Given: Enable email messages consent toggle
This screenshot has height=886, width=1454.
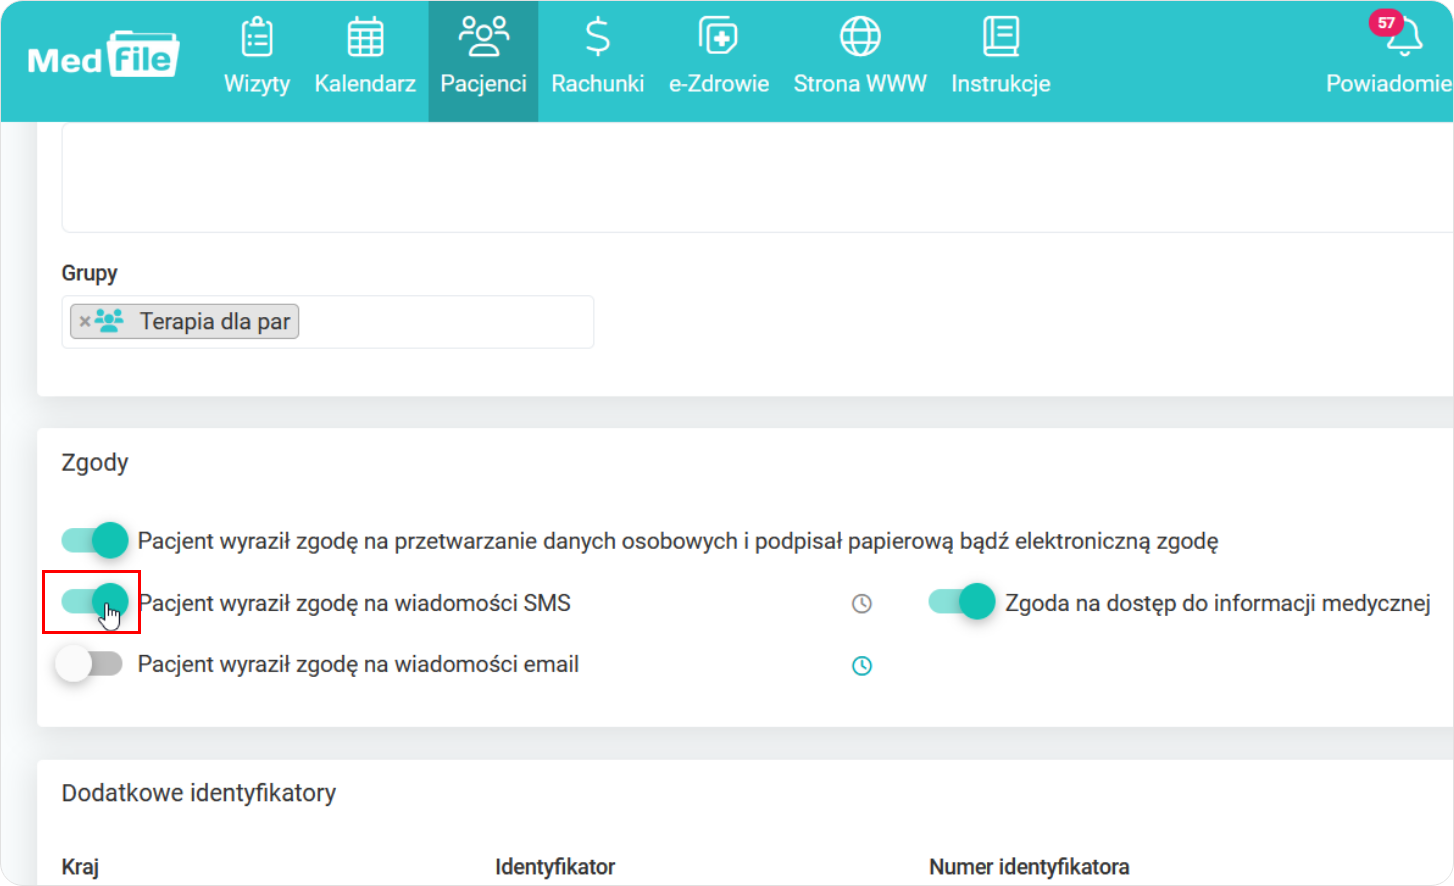Looking at the screenshot, I should point(89,664).
